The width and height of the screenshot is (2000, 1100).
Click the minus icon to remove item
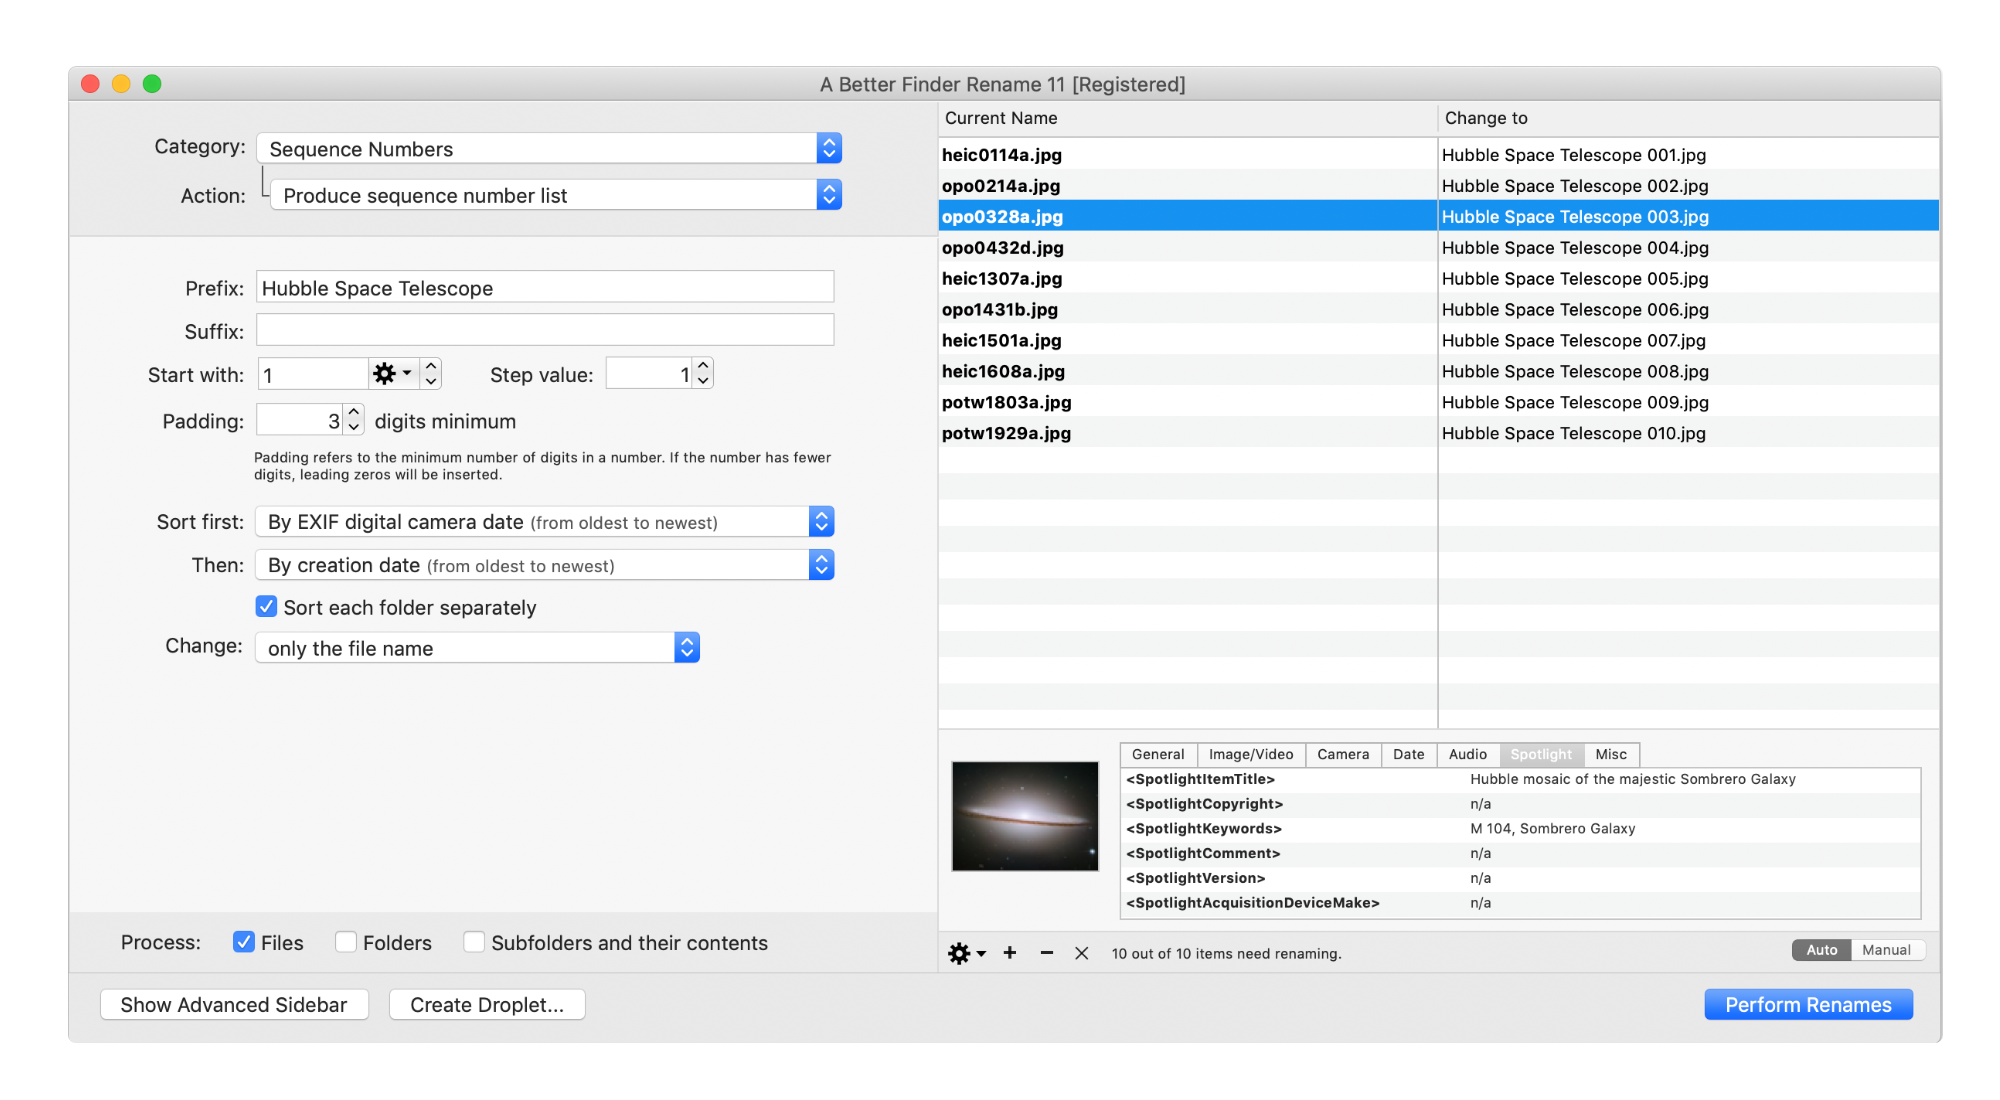coord(1046,953)
